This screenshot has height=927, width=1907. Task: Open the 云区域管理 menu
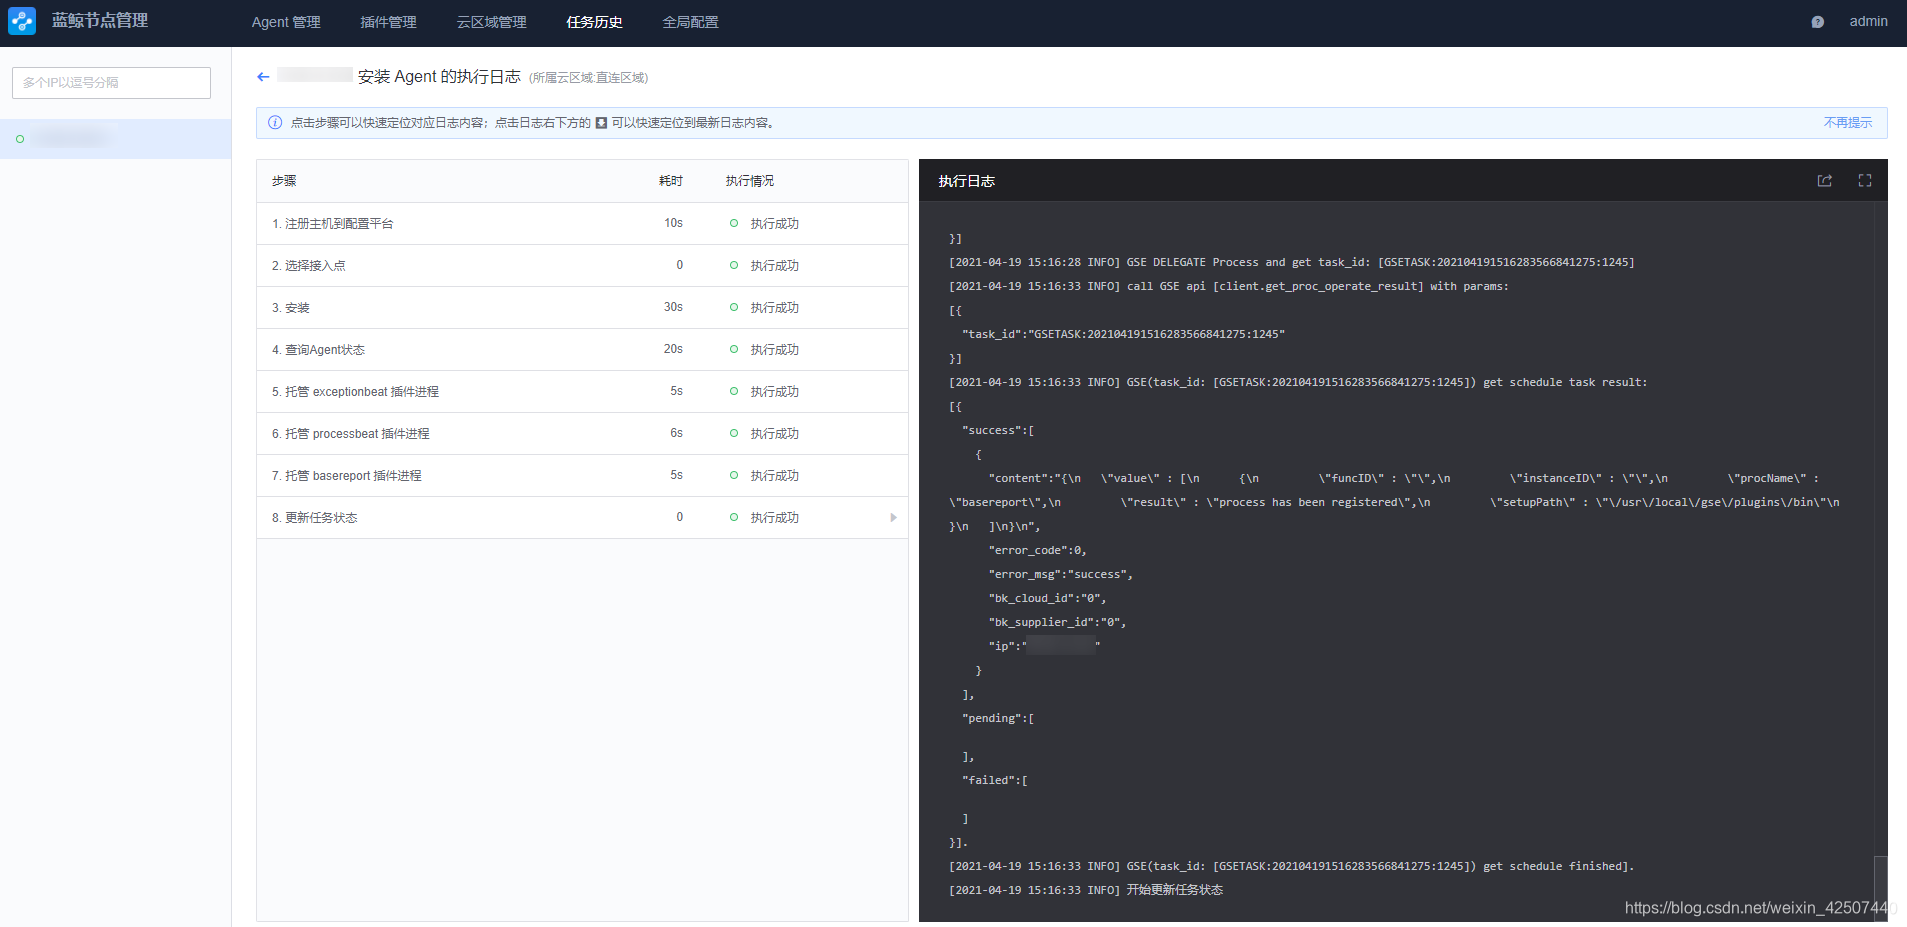click(491, 22)
